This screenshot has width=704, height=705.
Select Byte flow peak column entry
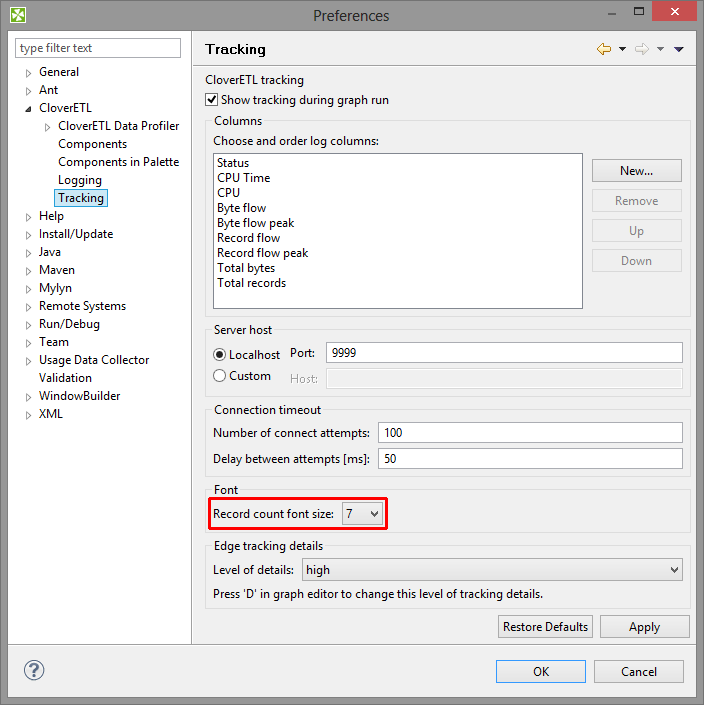255,223
